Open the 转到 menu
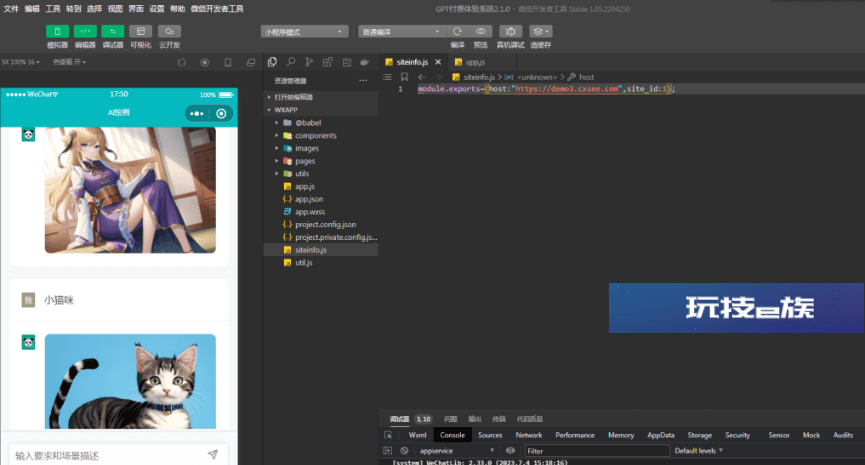 73,9
